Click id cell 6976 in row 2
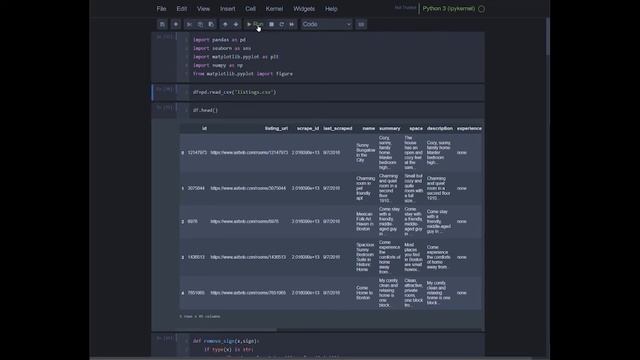 pyautogui.click(x=192, y=222)
